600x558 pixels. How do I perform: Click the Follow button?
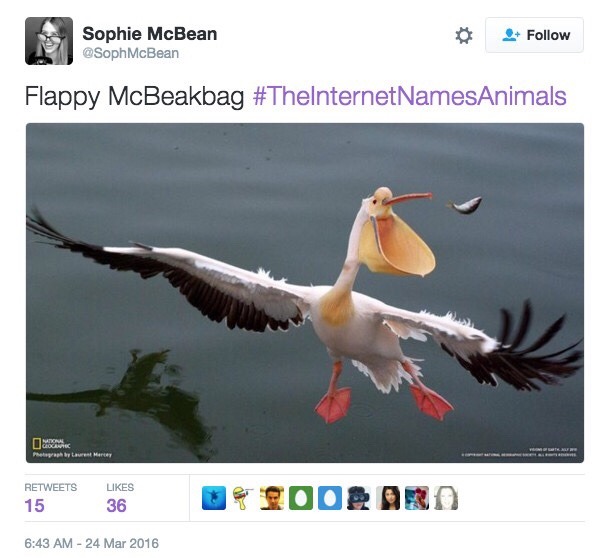(x=534, y=35)
